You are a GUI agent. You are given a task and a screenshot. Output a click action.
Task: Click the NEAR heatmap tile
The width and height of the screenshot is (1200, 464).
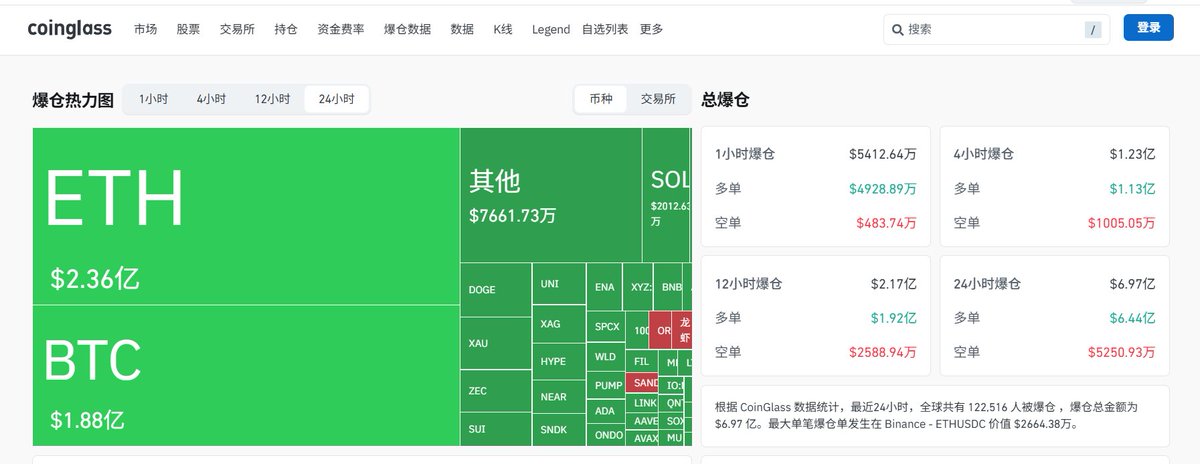[558, 397]
